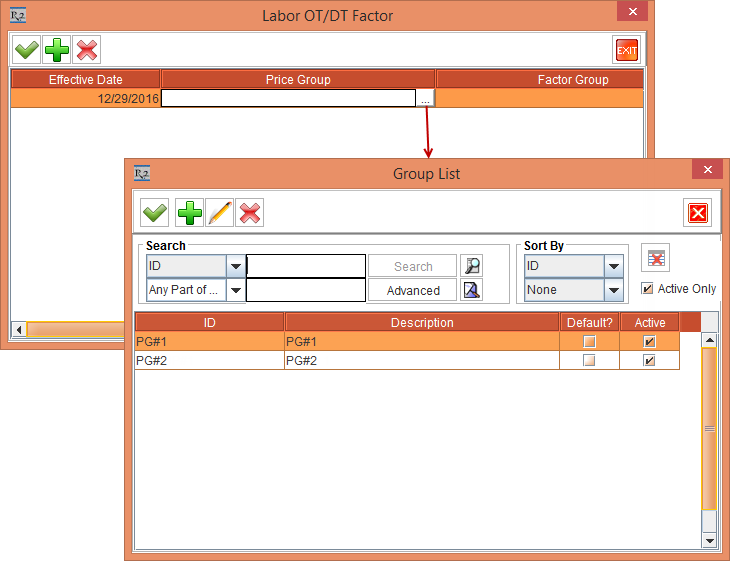Click the Description column header
The image size is (730, 561).
422,322
